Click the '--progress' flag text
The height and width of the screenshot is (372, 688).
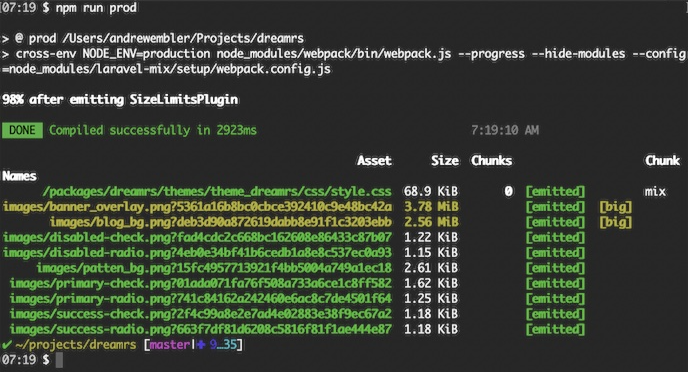click(x=491, y=54)
